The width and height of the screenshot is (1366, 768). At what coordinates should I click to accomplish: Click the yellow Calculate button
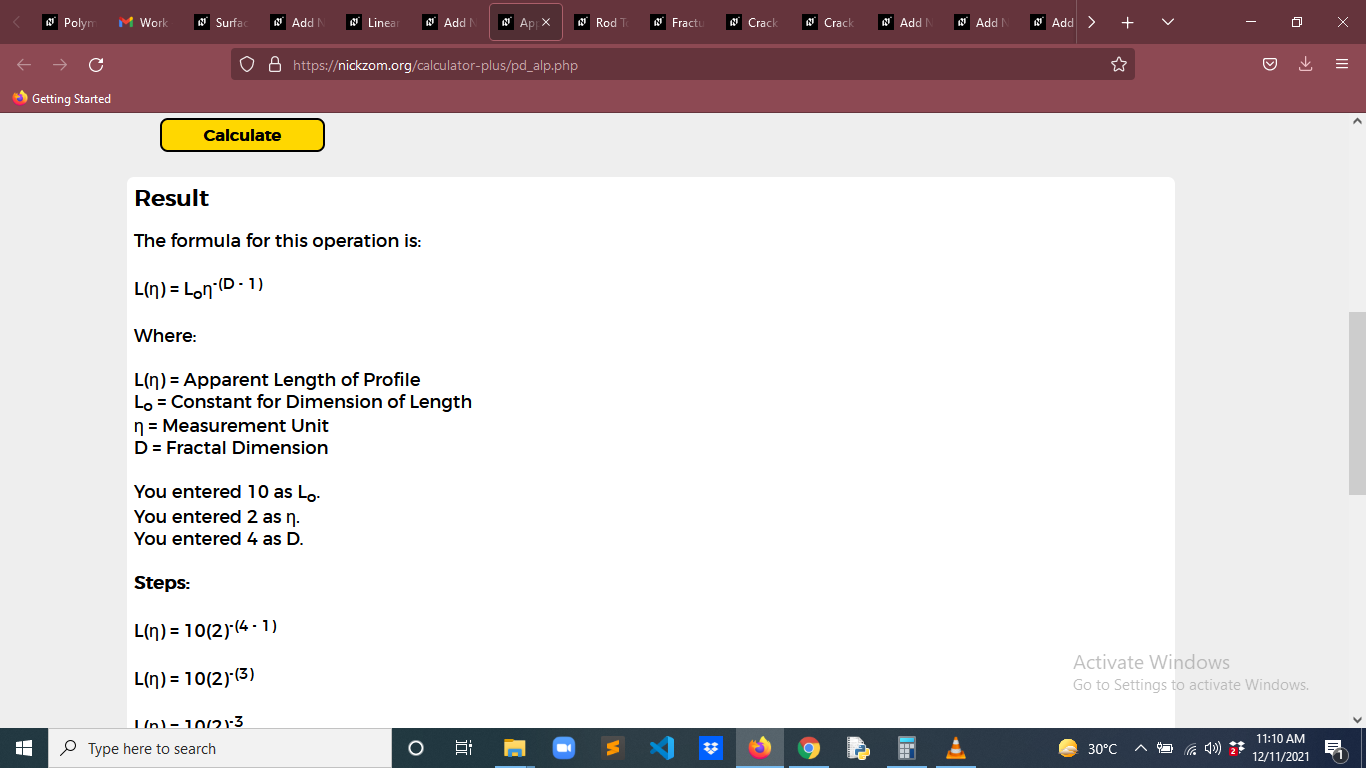coord(242,135)
